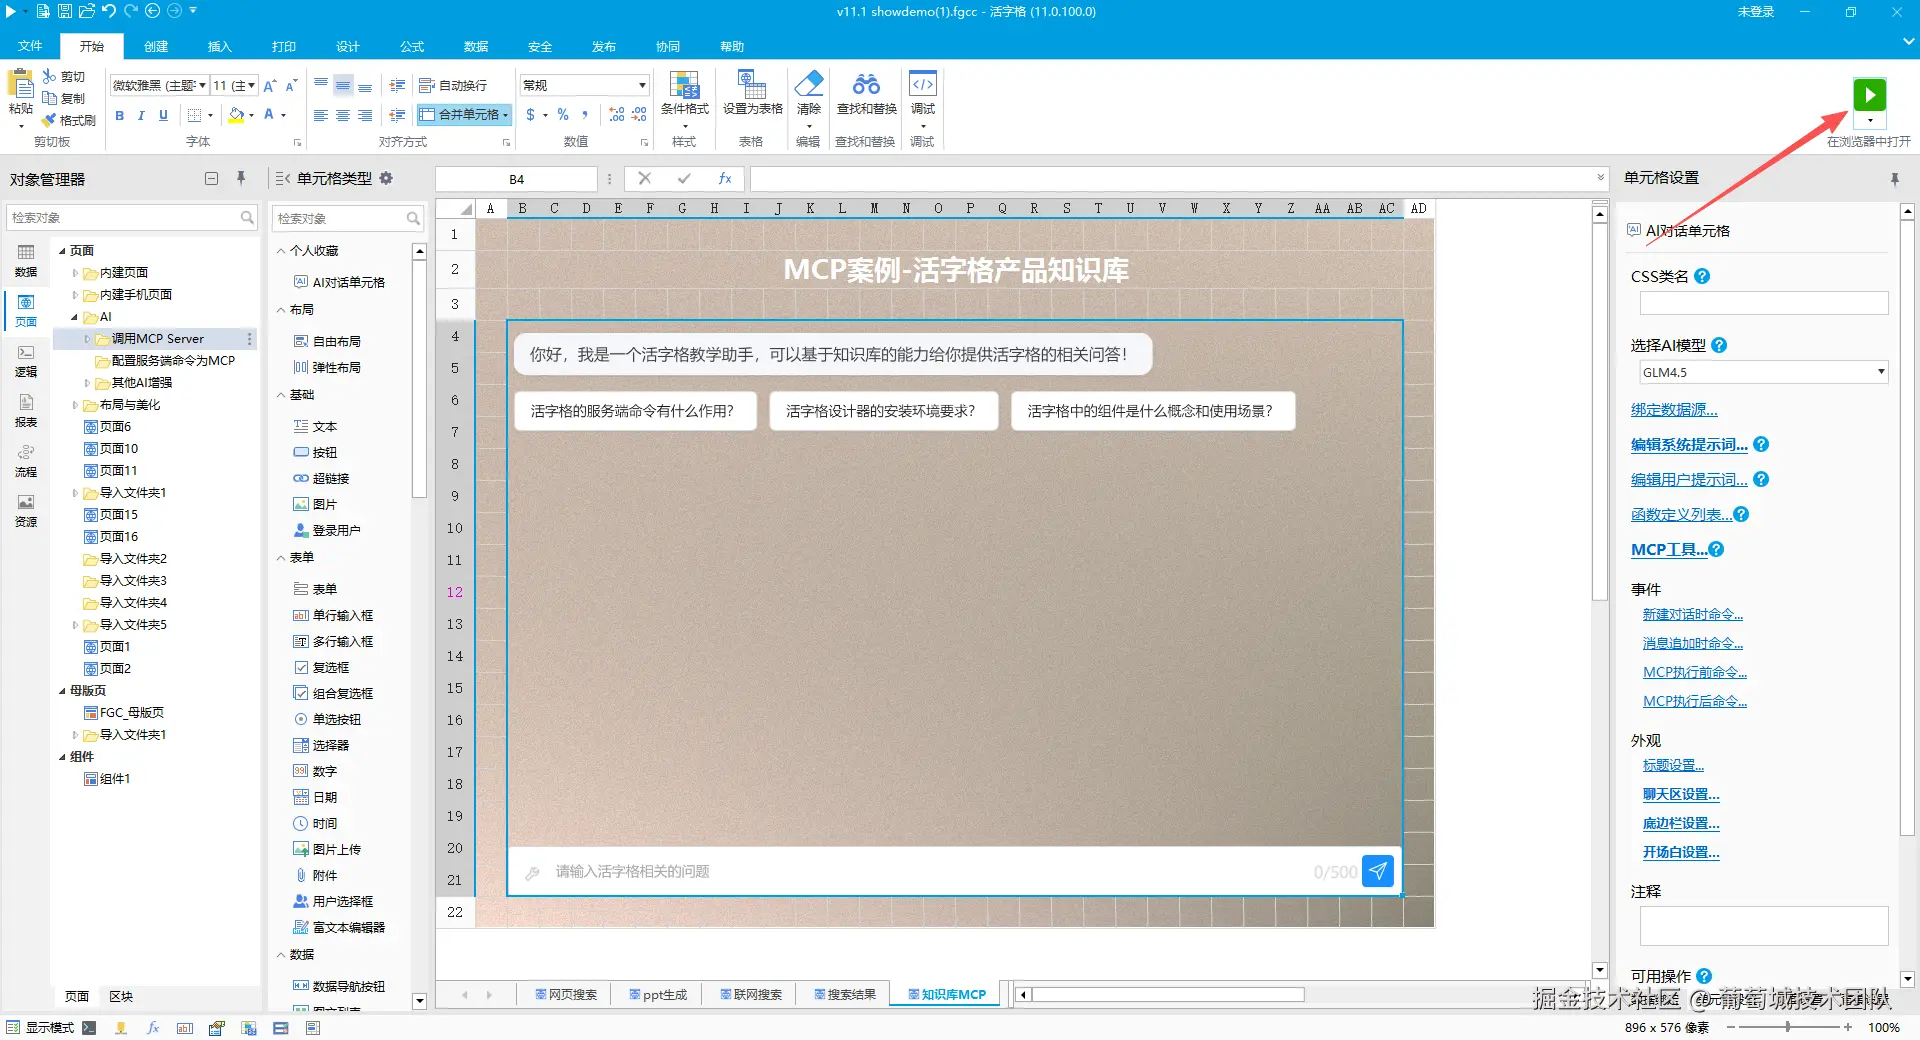The height and width of the screenshot is (1040, 1920).
Task: Open the MCP工具 link
Action: (x=1669, y=550)
